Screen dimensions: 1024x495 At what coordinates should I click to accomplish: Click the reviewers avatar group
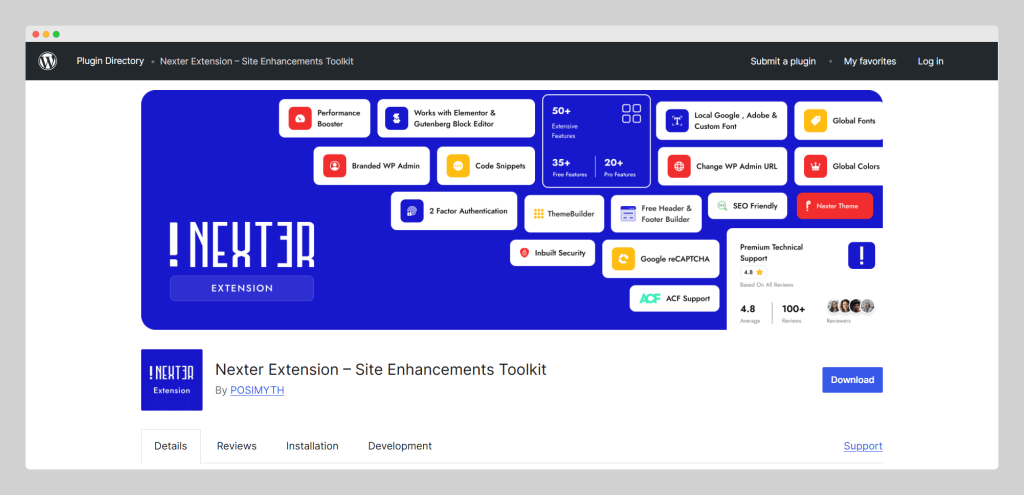click(850, 306)
